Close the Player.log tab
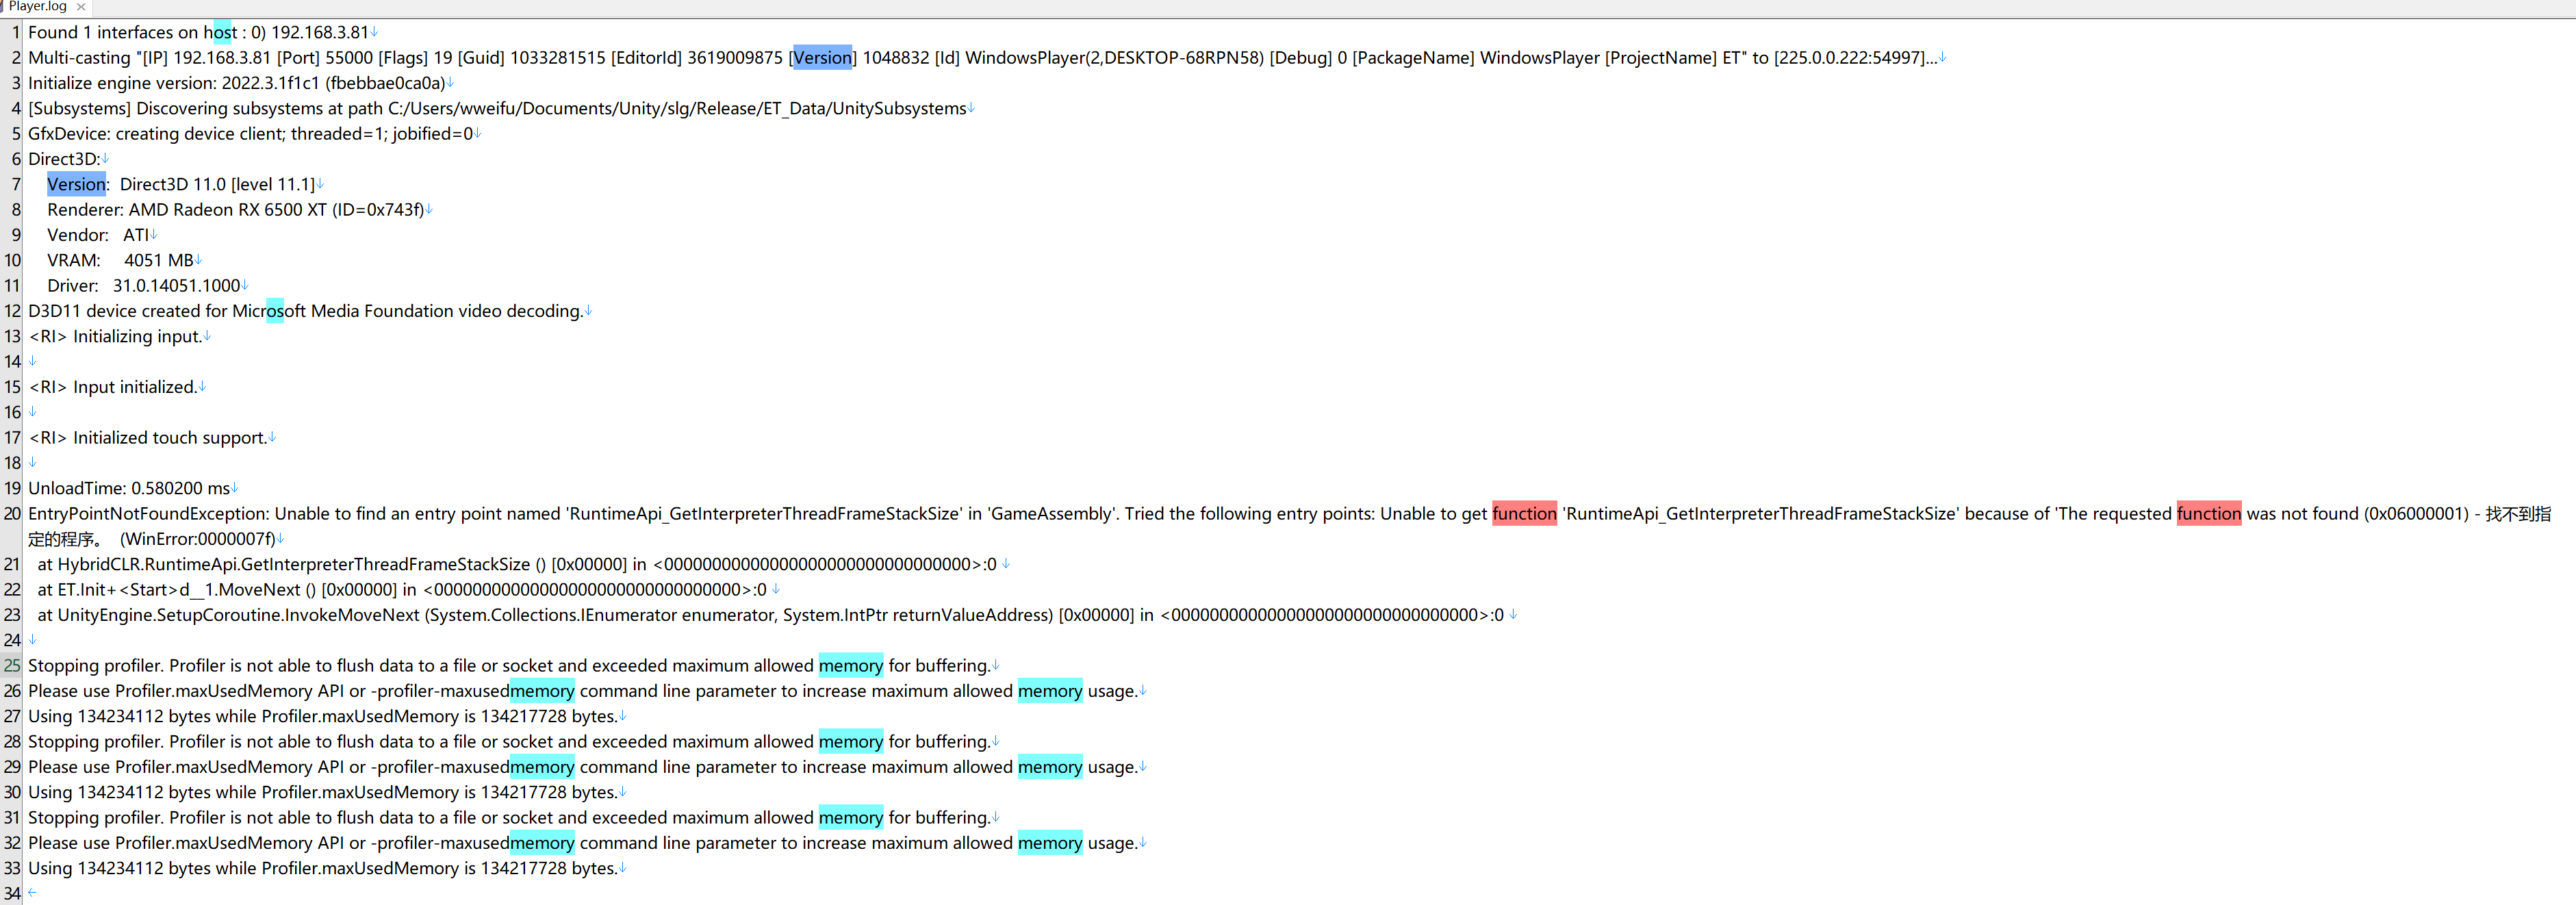The height and width of the screenshot is (905, 2576). point(81,7)
